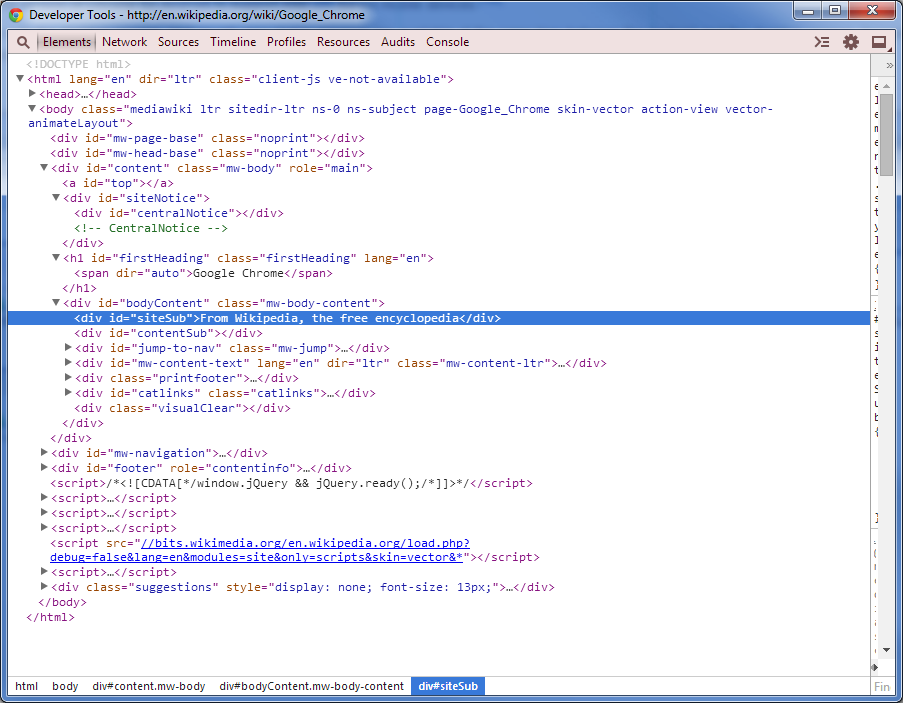Viewport: 903px width, 703px height.
Task: Expand the mw-navigation div
Action: pyautogui.click(x=44, y=452)
